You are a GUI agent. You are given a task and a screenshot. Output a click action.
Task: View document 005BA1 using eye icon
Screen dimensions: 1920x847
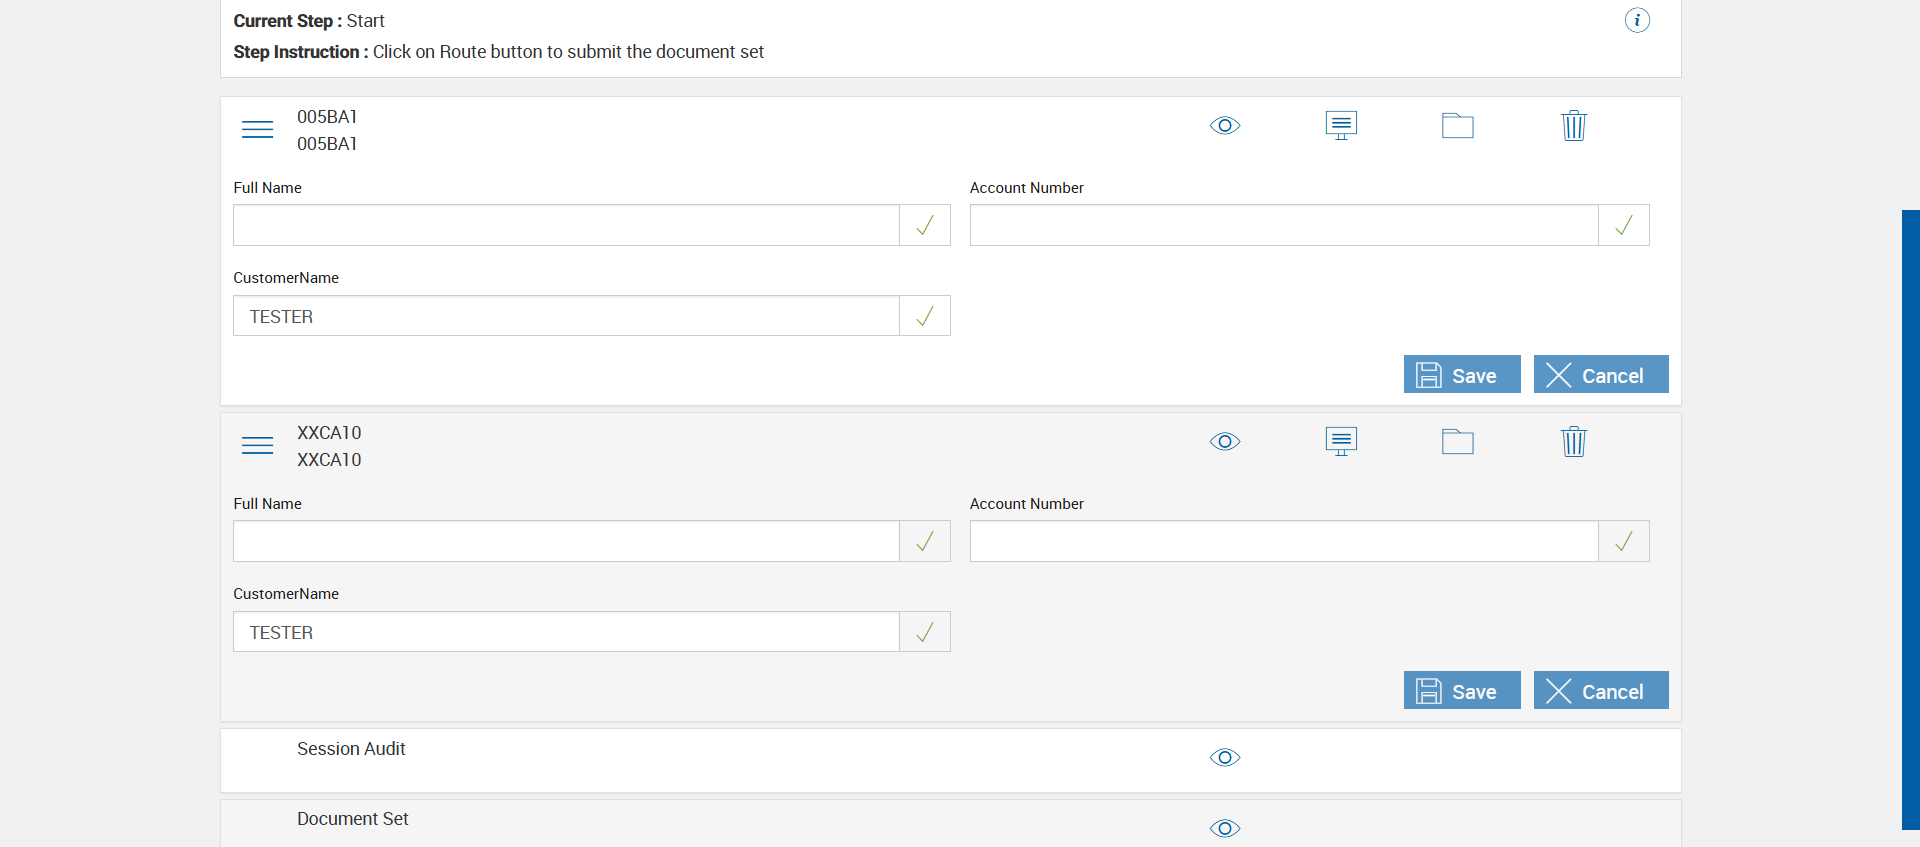1225,126
